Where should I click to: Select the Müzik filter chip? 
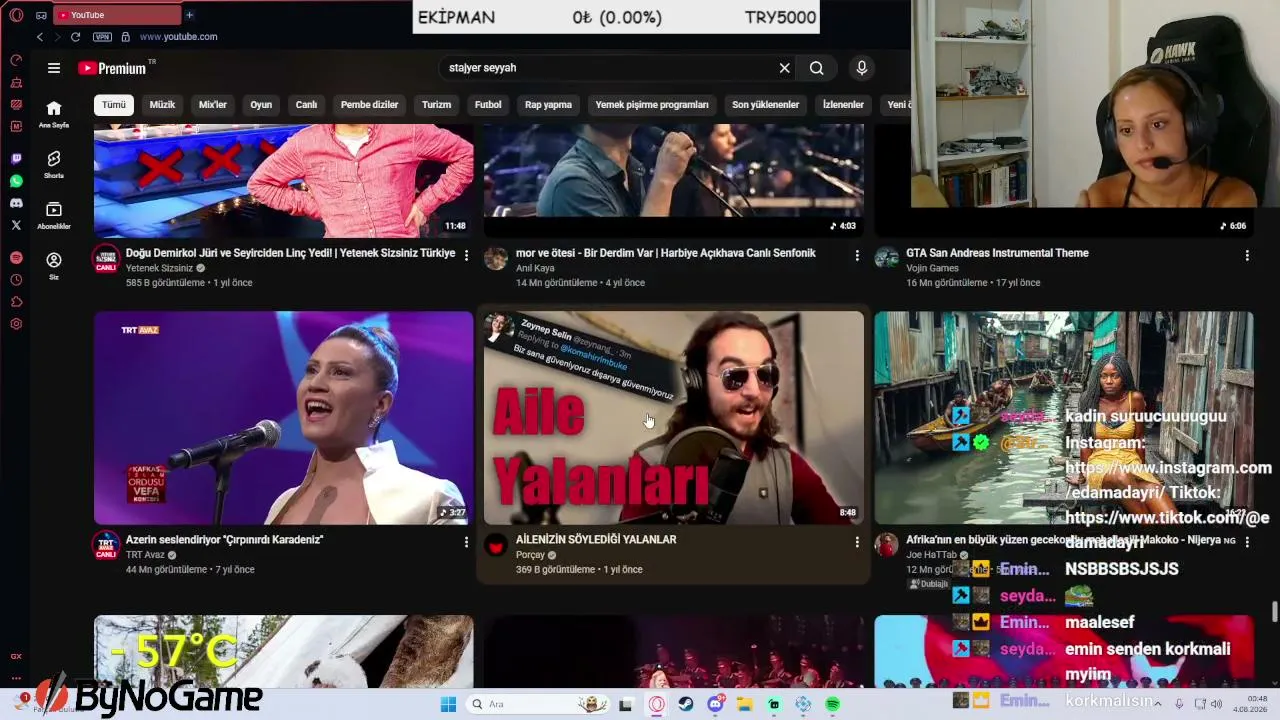pyautogui.click(x=162, y=104)
